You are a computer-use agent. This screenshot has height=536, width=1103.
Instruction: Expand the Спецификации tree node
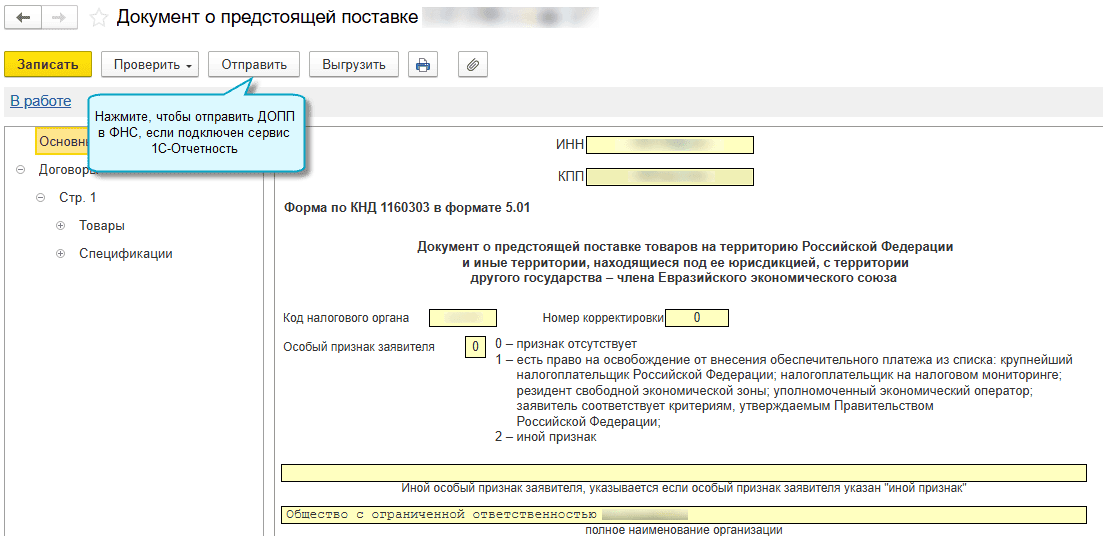pyautogui.click(x=60, y=254)
